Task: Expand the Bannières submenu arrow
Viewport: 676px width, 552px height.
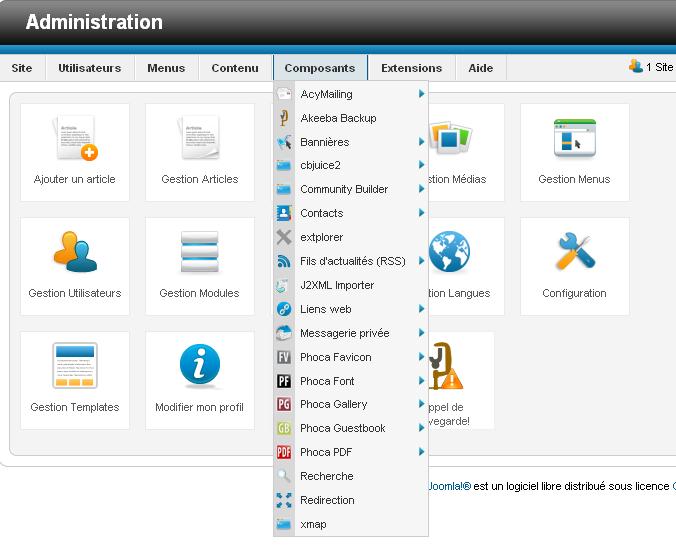Action: (x=421, y=141)
